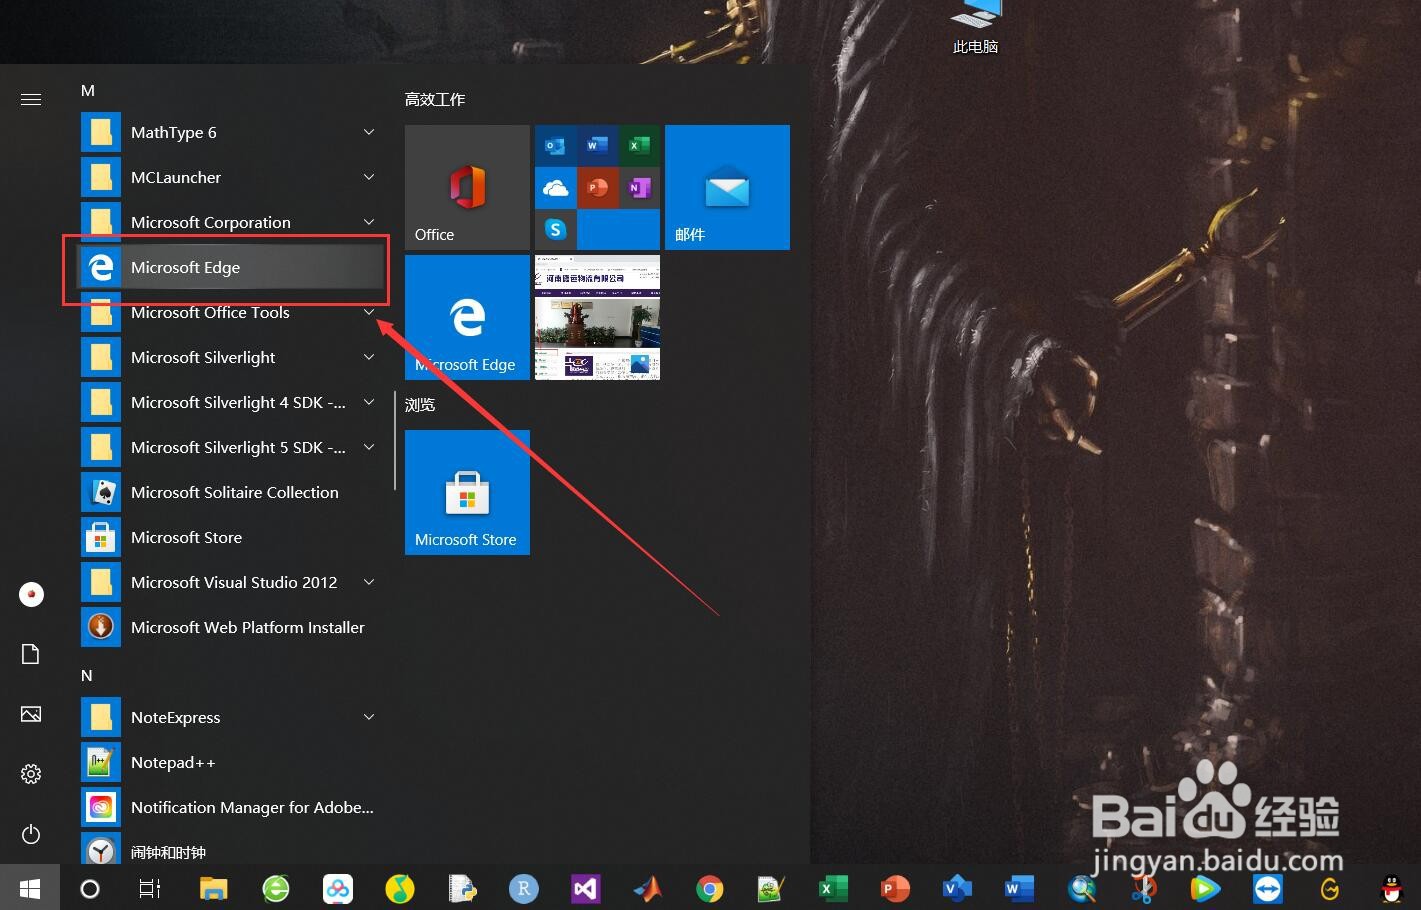Open the Excel icon in the Office apps tile
Image resolution: width=1421 pixels, height=910 pixels.
pos(638,145)
